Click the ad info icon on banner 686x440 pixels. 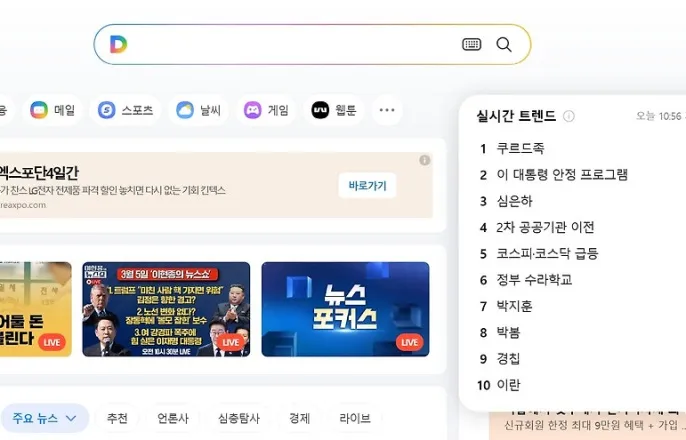[424, 160]
